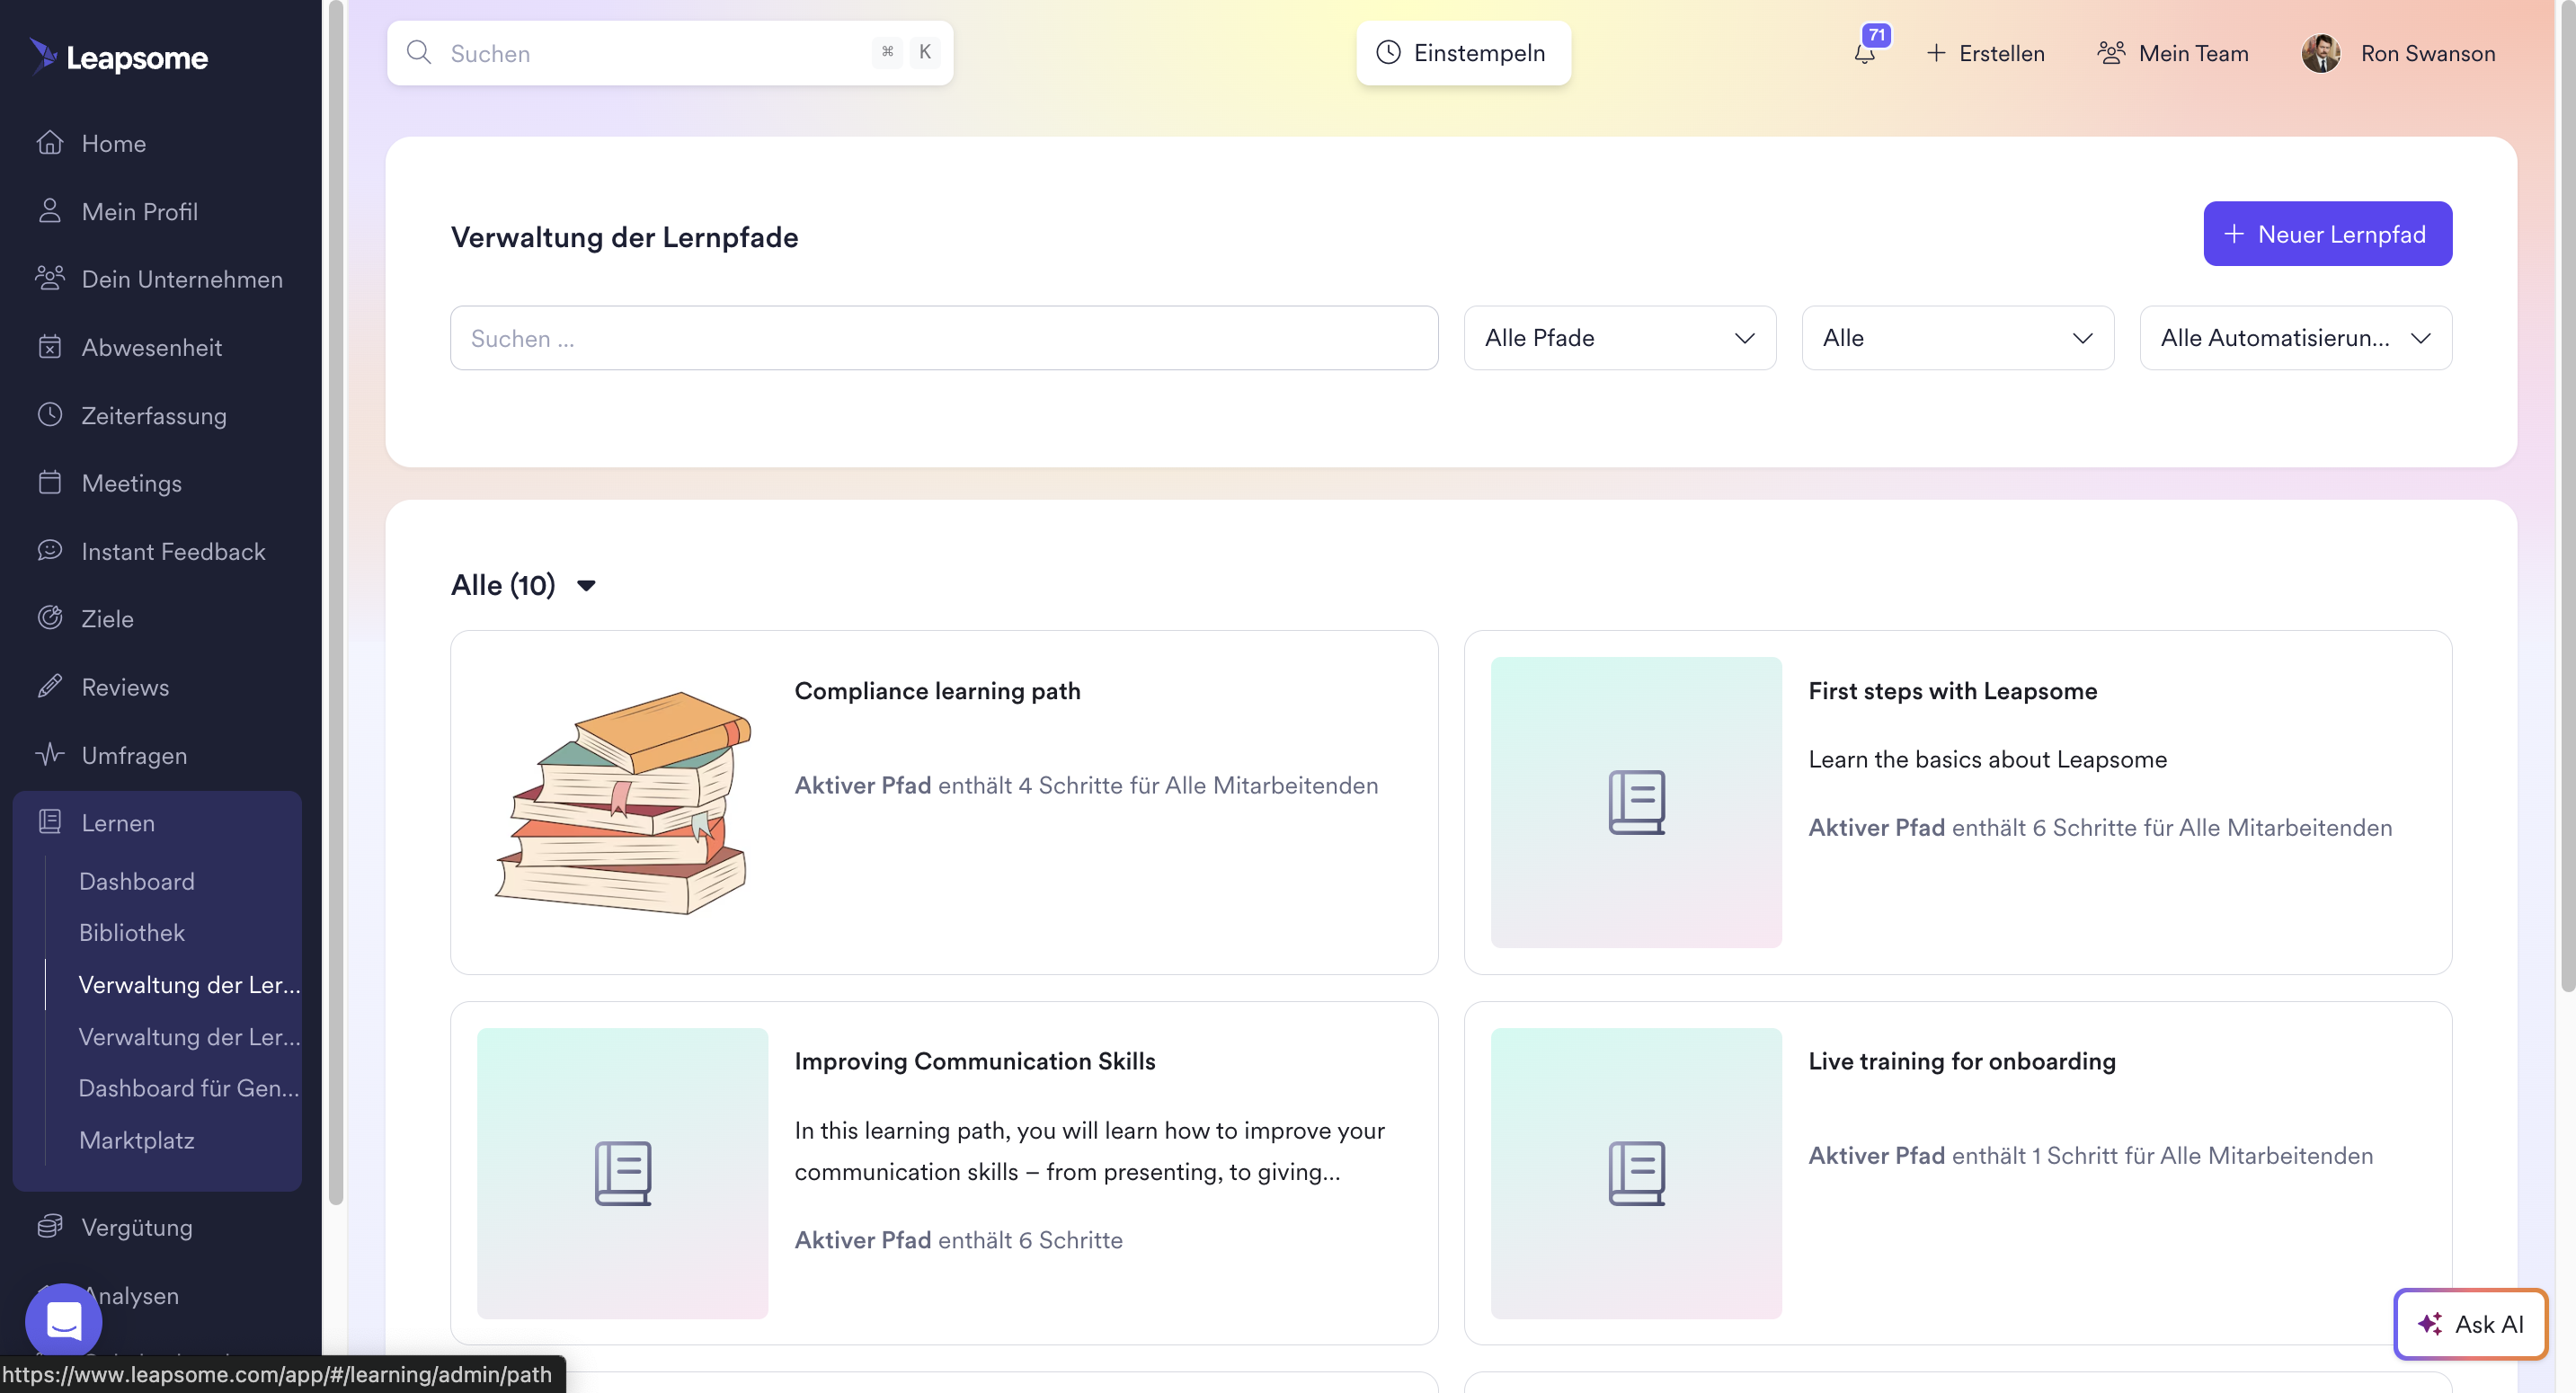Open the Alle filter dropdown
2576x1393 pixels.
coord(1958,338)
